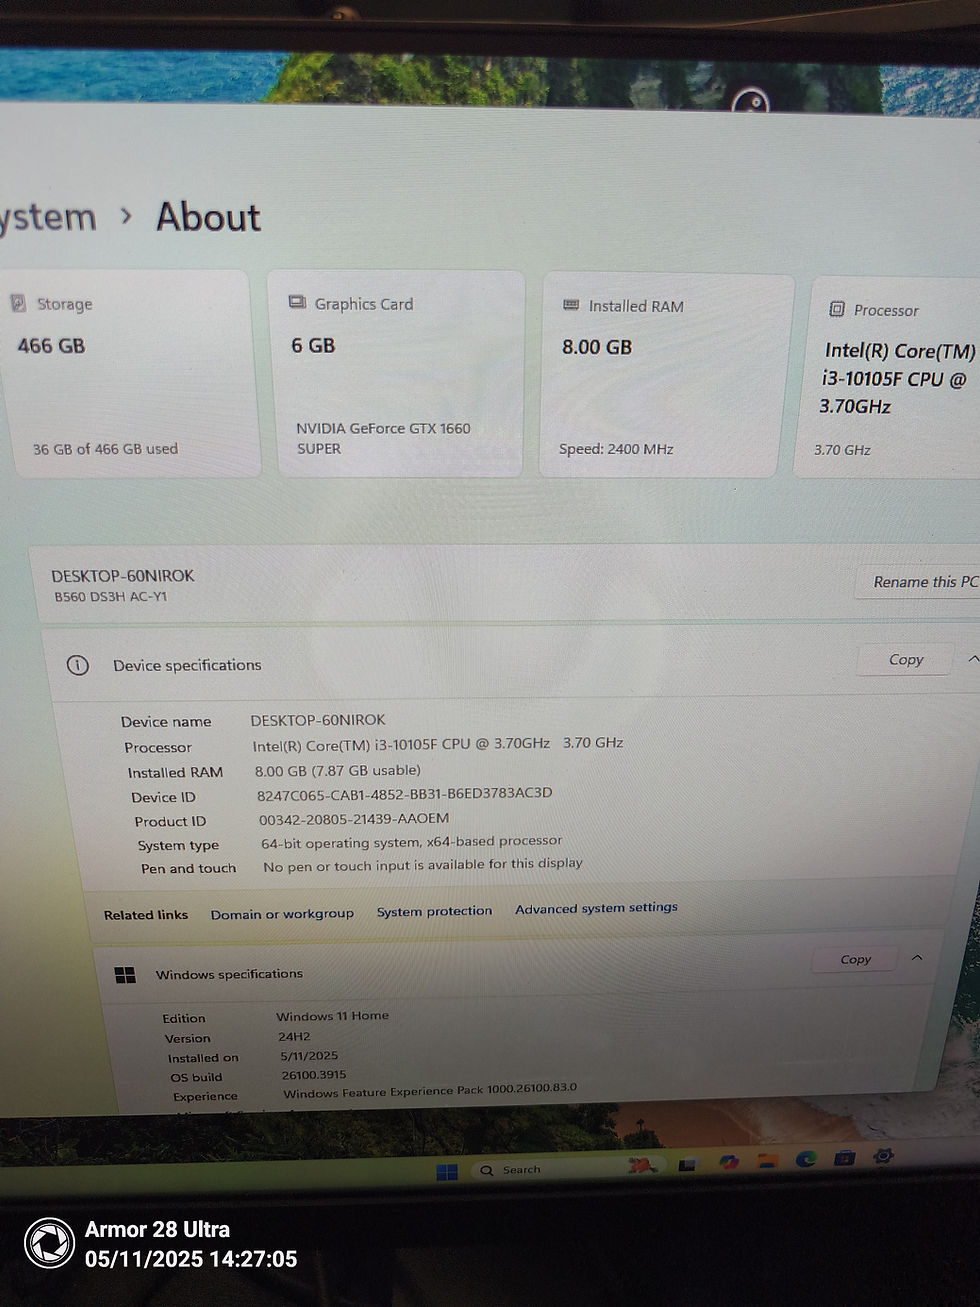Click 8.00 GB (7.87 GB usable) value

pyautogui.click(x=337, y=770)
